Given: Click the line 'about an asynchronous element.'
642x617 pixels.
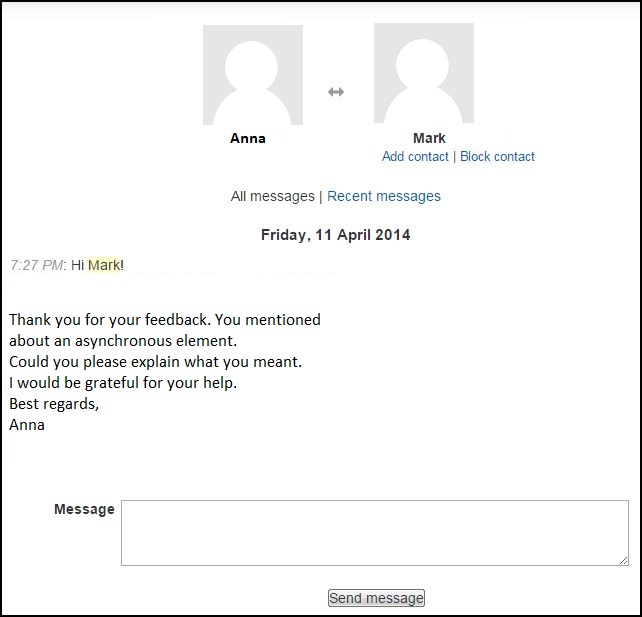Looking at the screenshot, I should 123,341.
